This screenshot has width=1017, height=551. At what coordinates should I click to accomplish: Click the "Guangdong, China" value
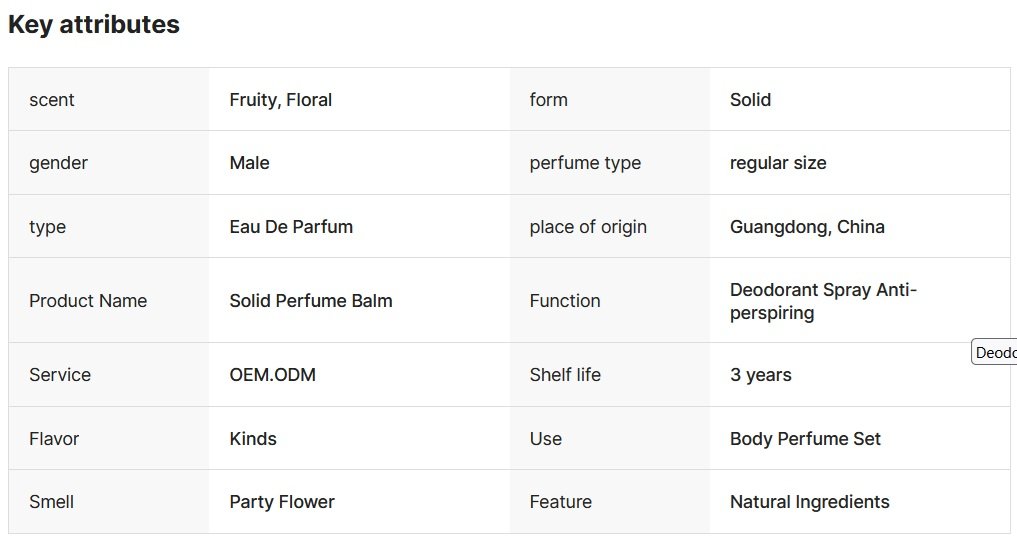(807, 227)
